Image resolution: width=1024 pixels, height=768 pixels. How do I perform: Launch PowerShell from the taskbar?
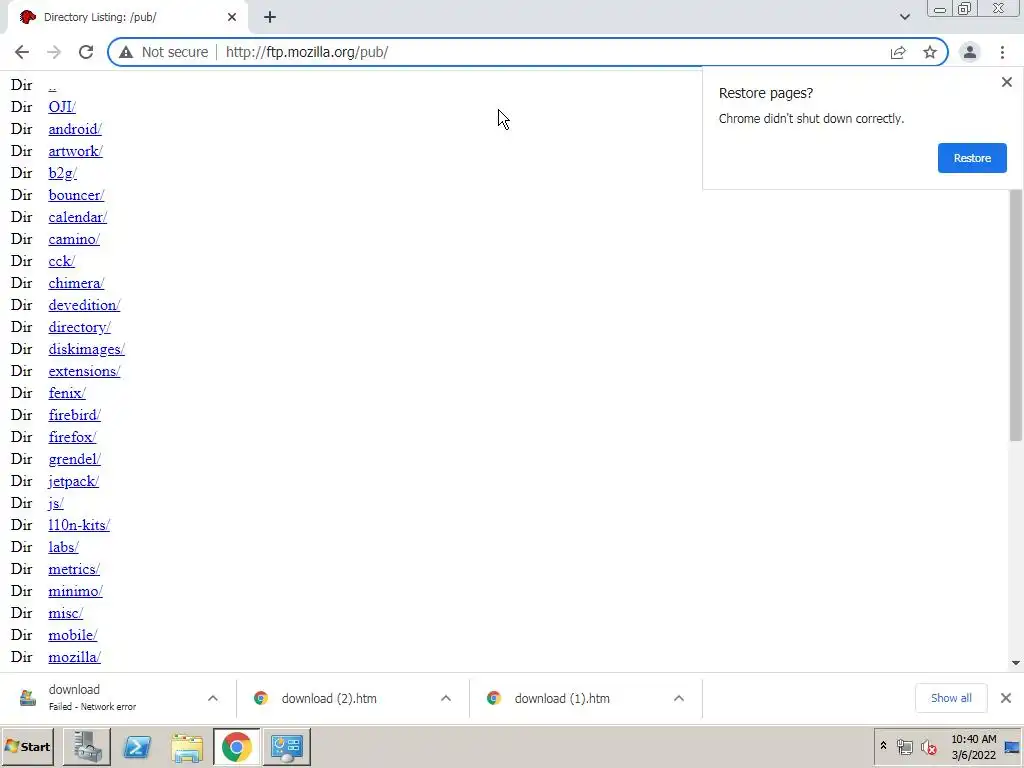[x=137, y=746]
